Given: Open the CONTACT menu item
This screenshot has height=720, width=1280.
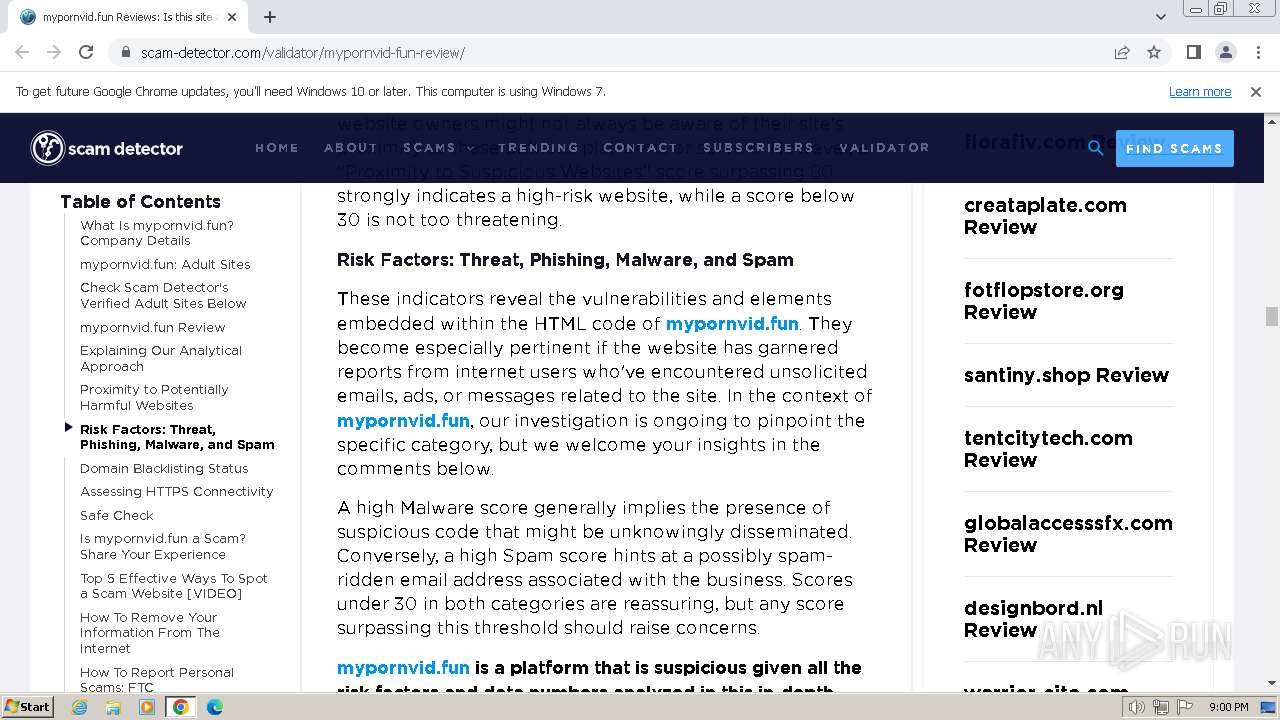Looking at the screenshot, I should pyautogui.click(x=640, y=148).
